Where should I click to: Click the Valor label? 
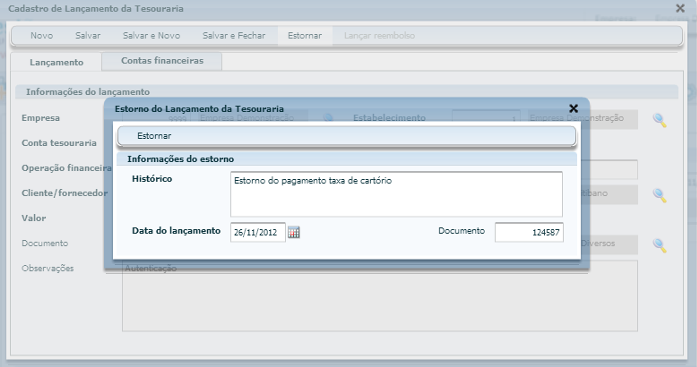(34, 218)
